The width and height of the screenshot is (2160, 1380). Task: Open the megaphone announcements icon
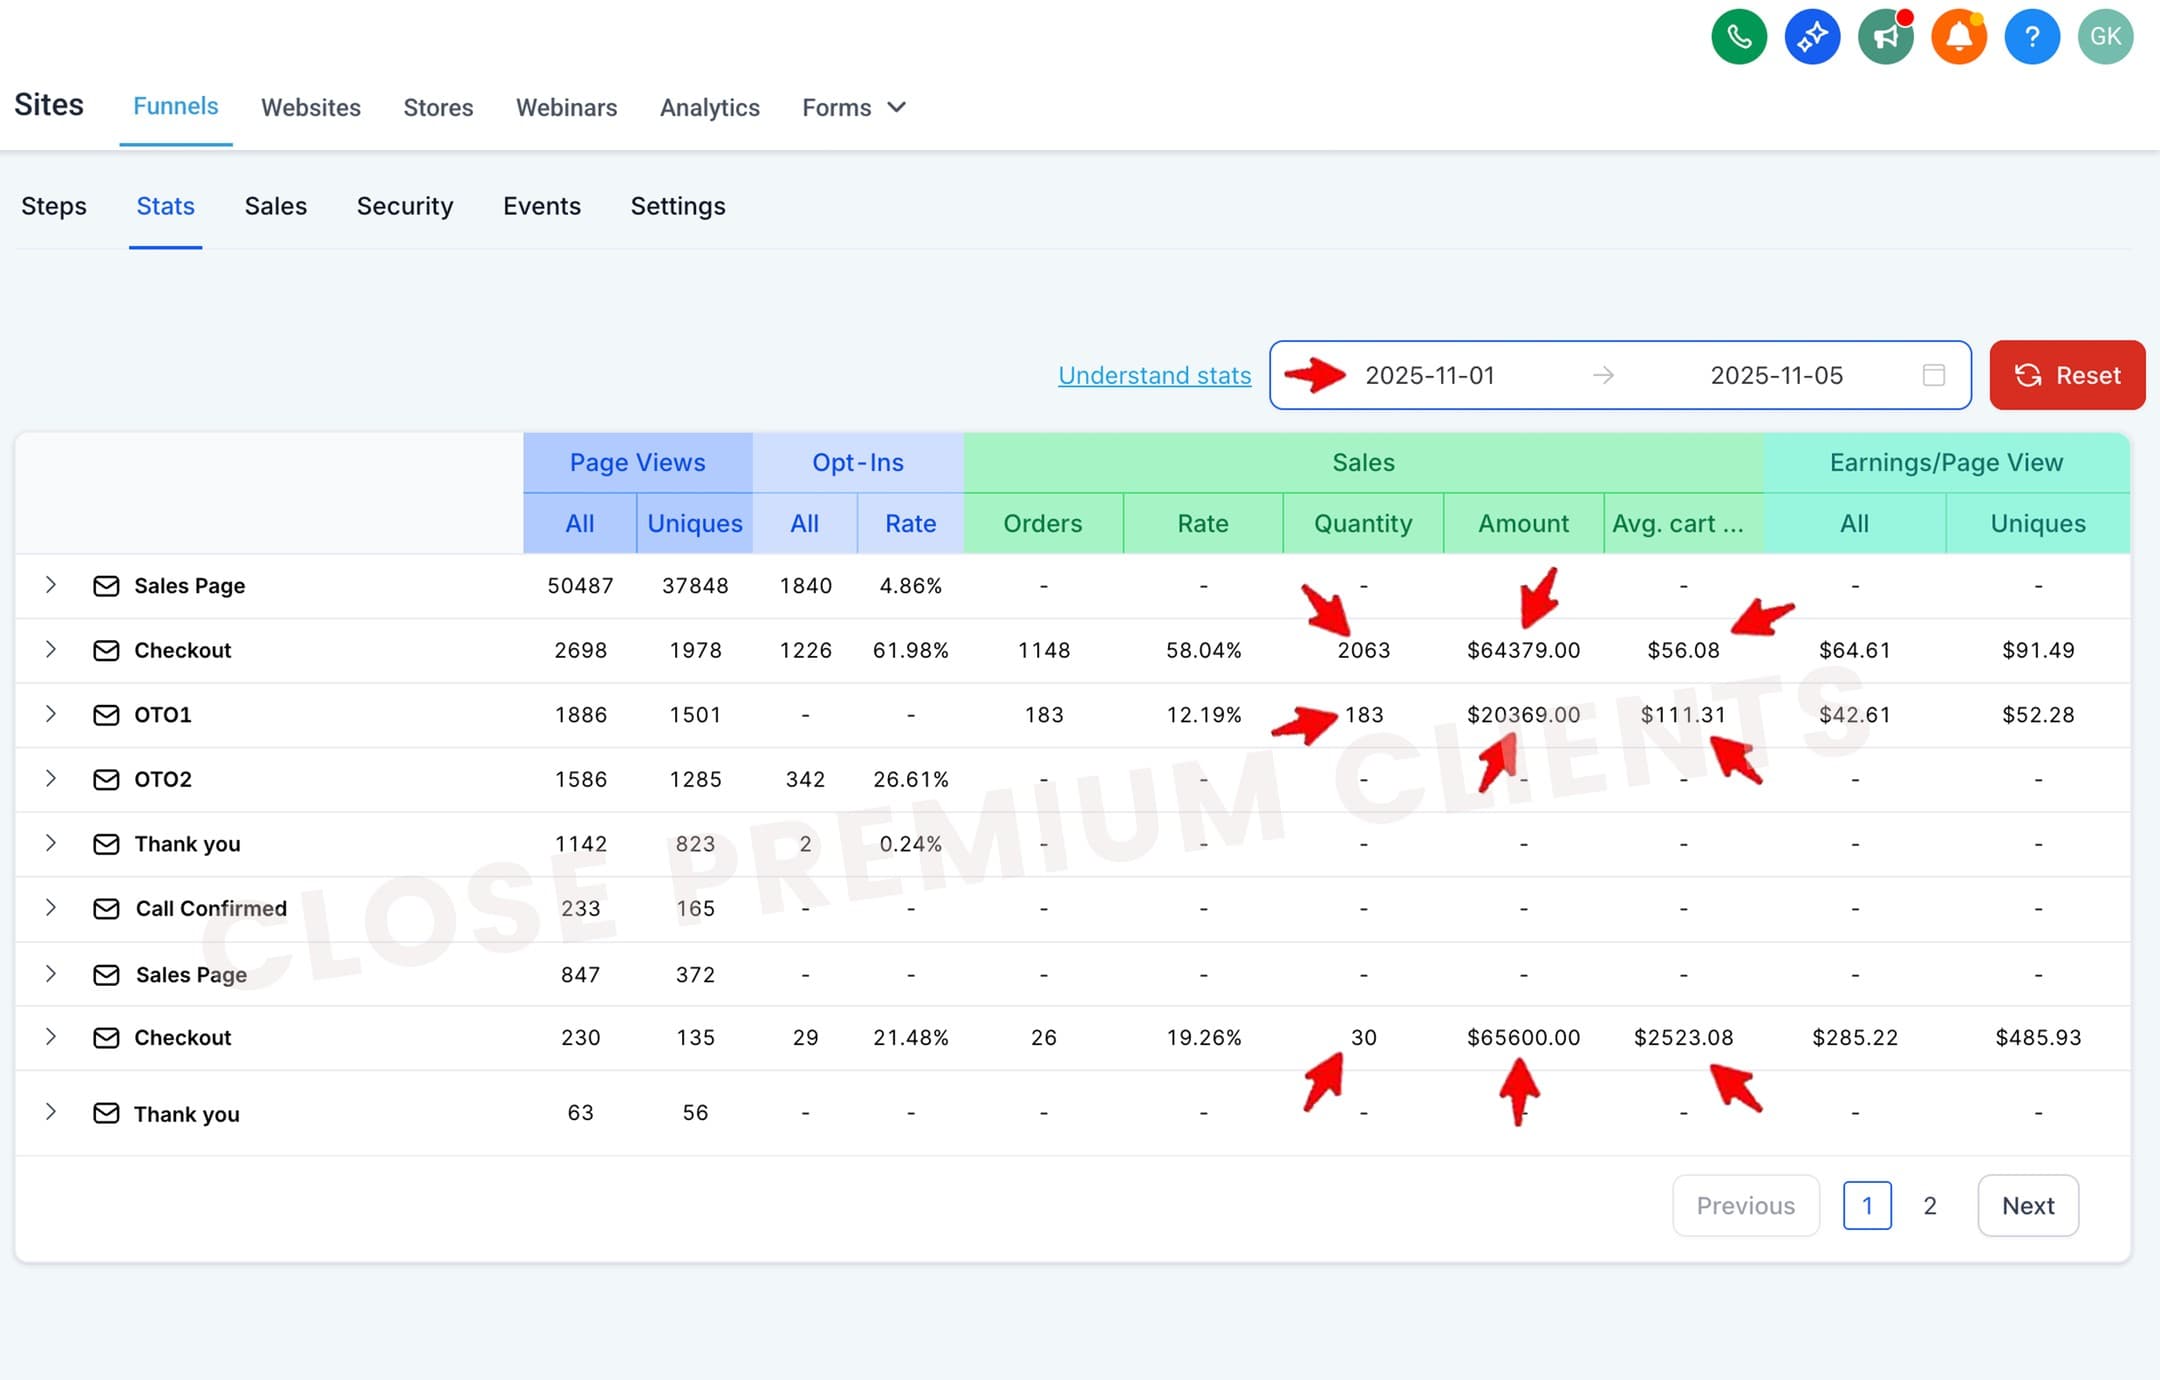1885,37
